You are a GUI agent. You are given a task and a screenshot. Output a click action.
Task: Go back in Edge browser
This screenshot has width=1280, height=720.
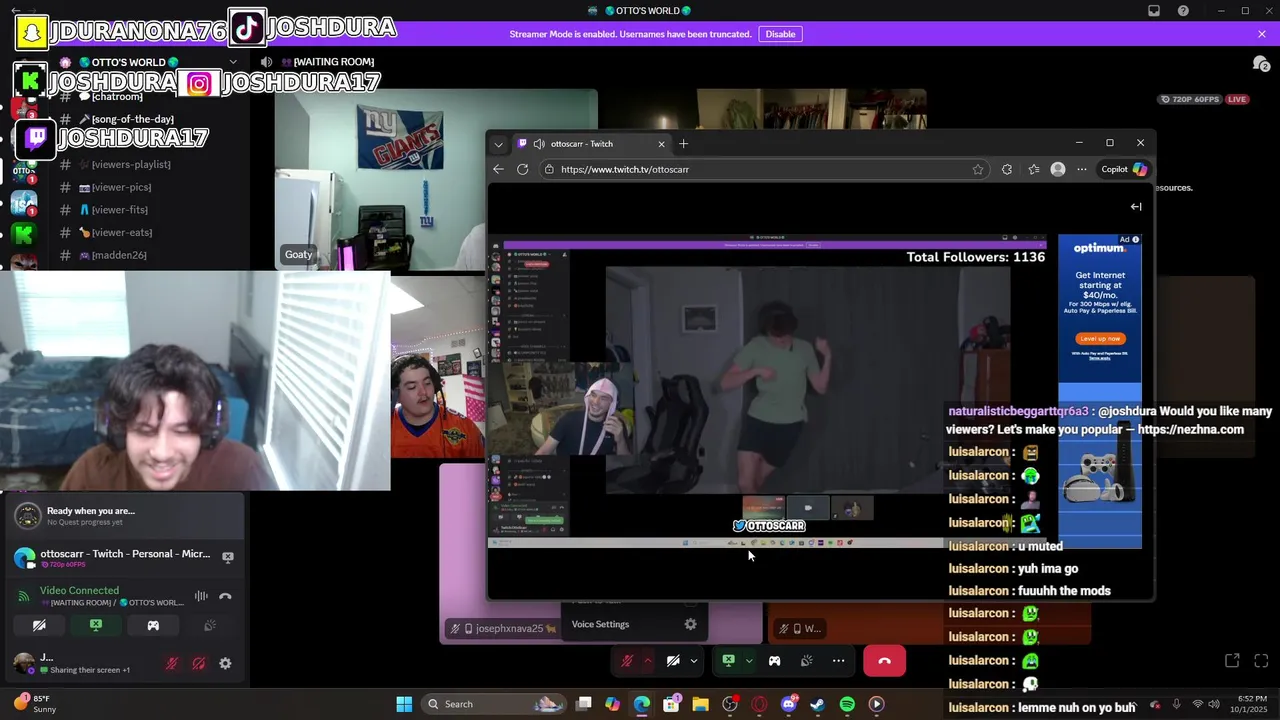(x=499, y=169)
